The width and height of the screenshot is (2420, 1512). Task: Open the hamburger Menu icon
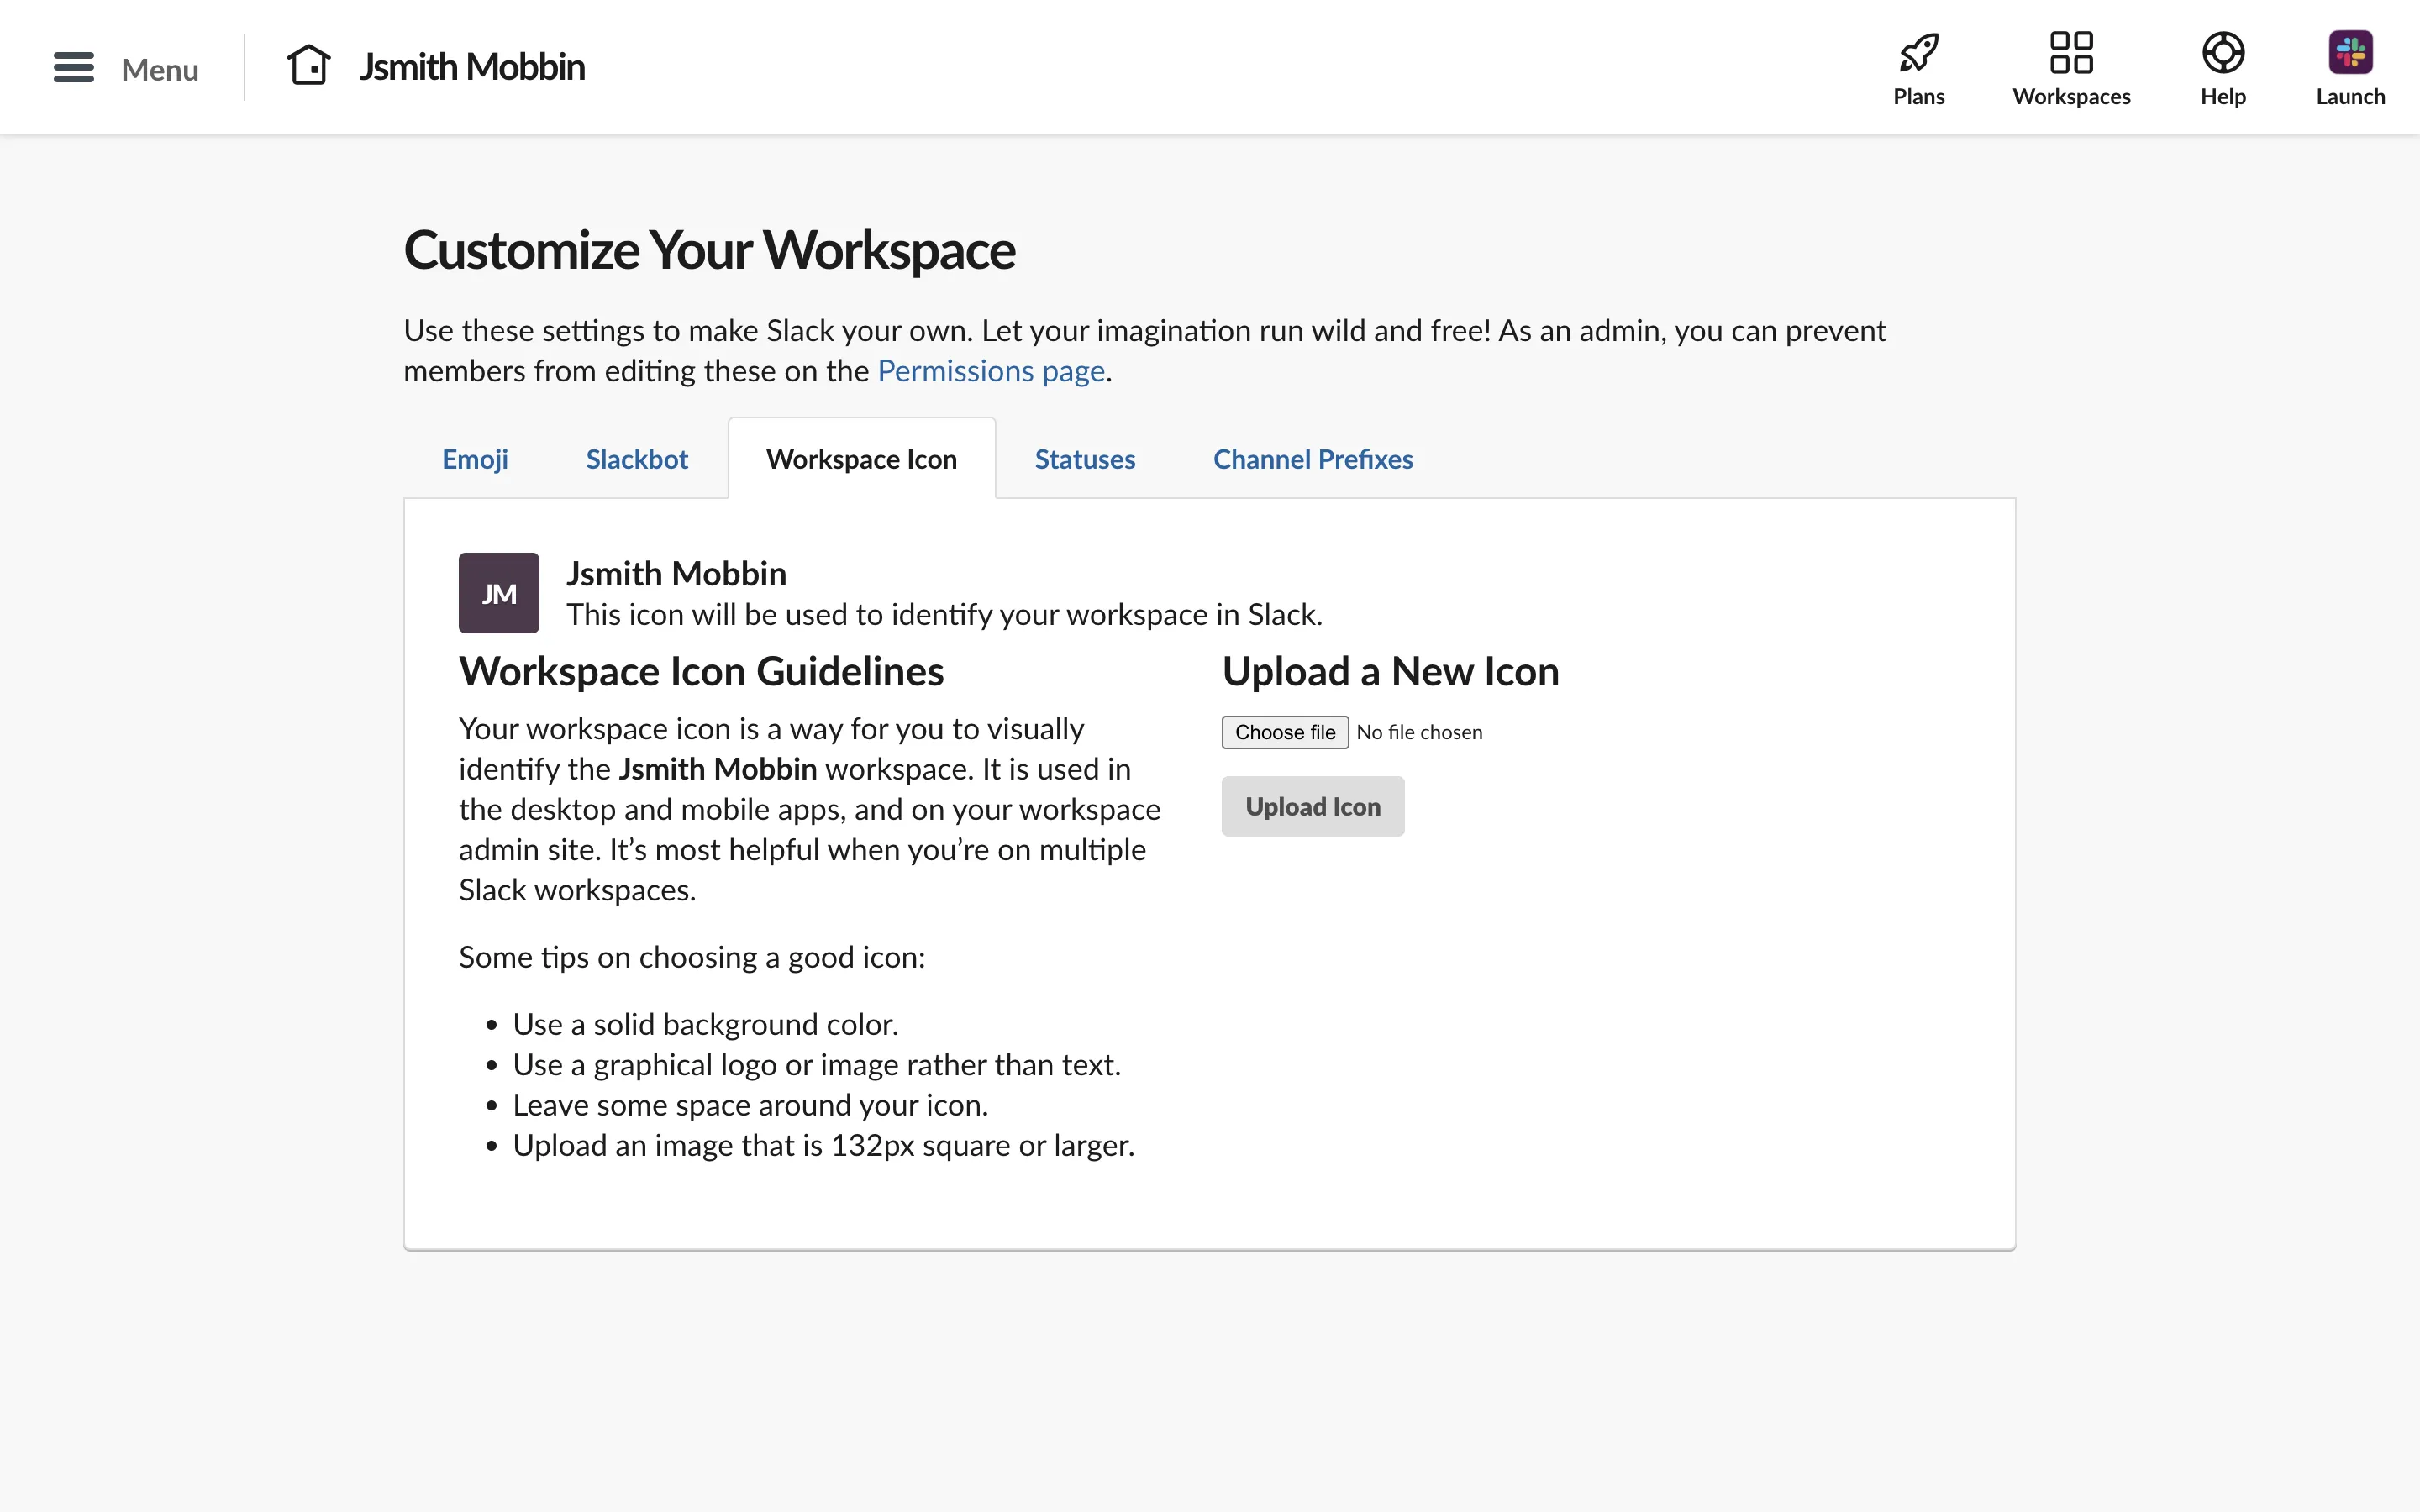[x=73, y=68]
